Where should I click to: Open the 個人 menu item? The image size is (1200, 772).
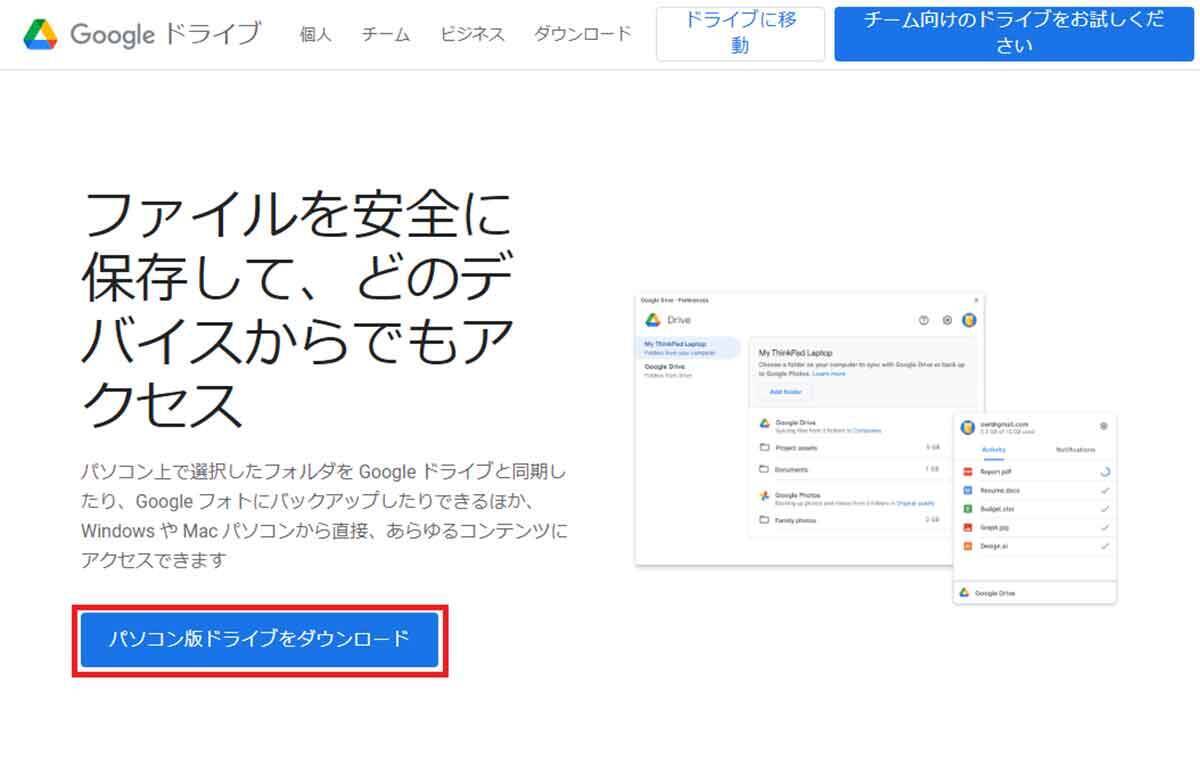[x=315, y=34]
